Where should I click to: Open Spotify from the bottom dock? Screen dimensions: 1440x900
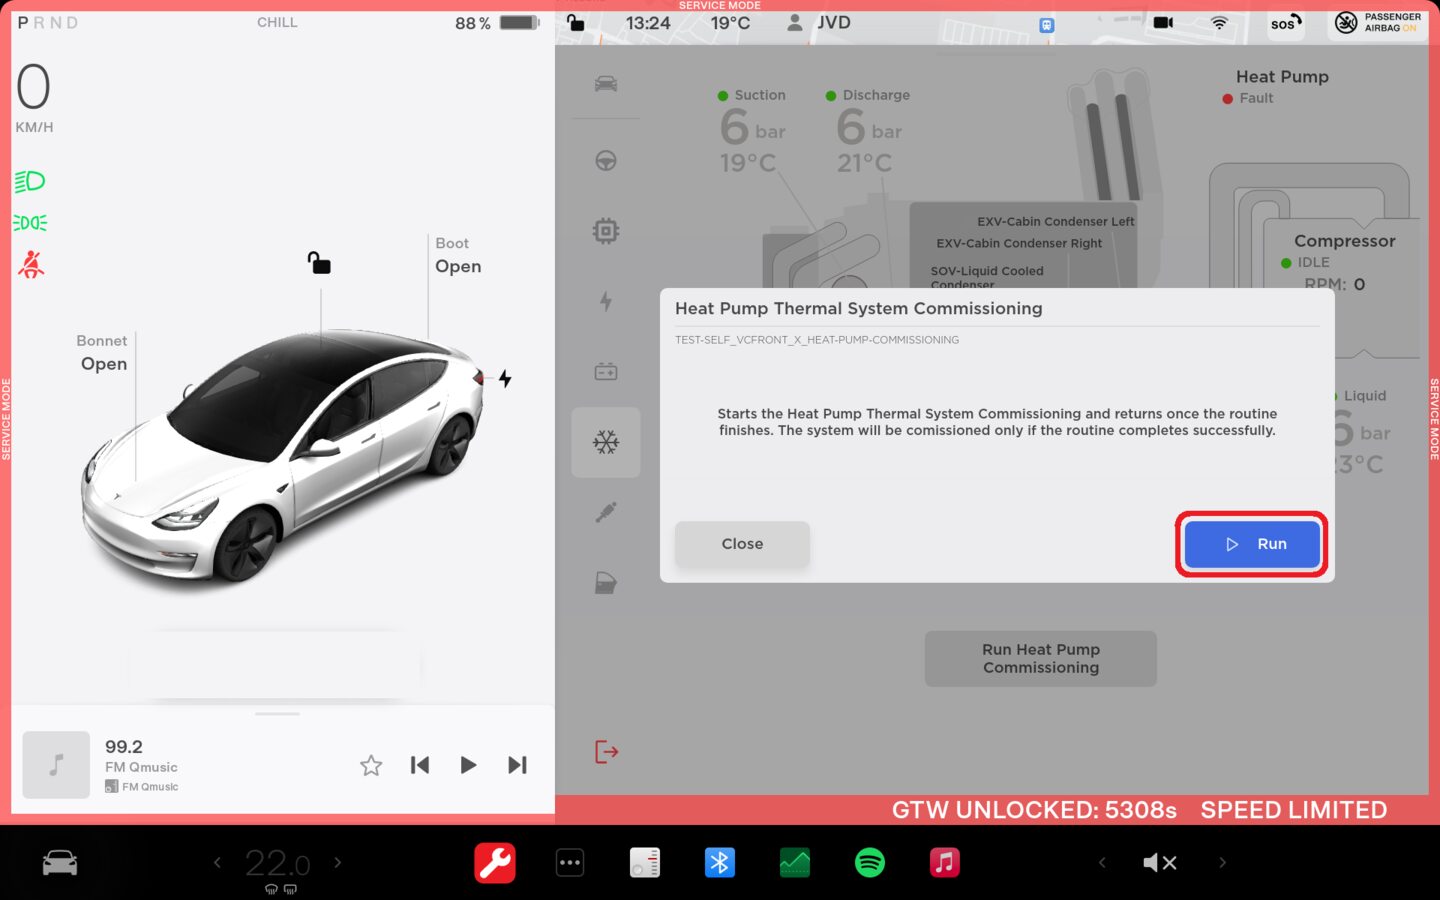coord(870,862)
